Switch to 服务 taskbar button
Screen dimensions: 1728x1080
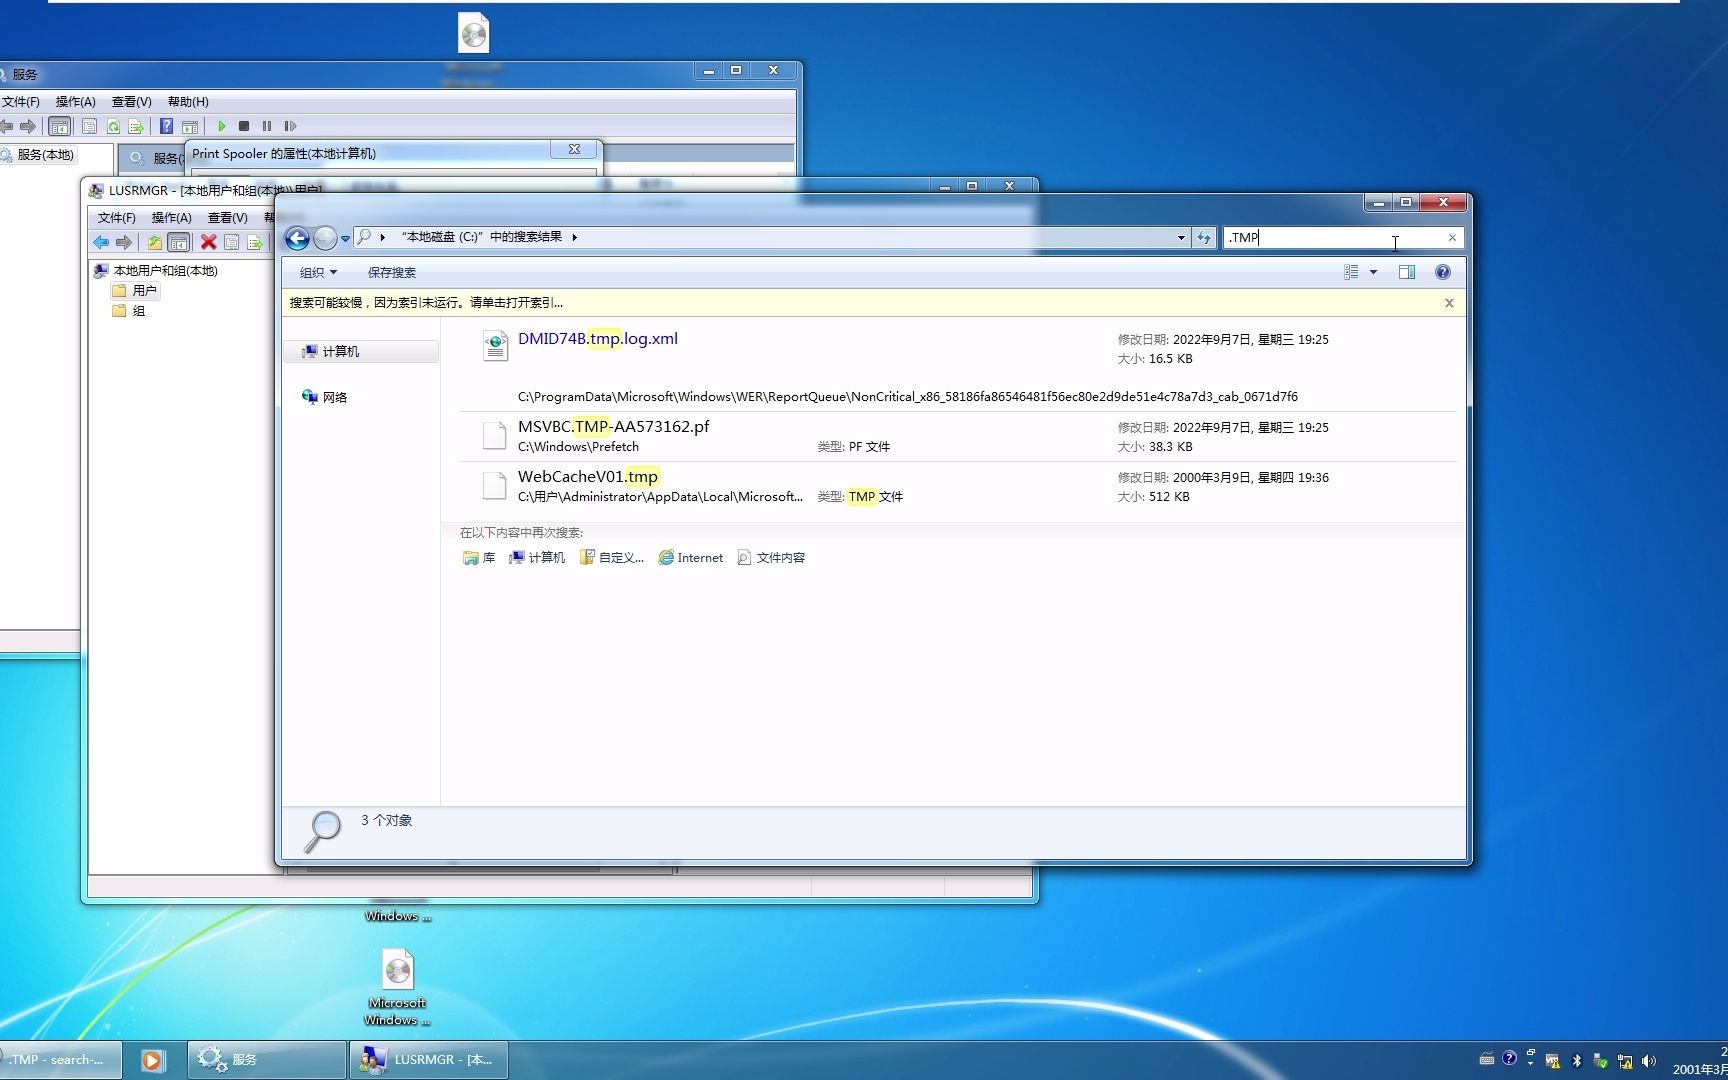(266, 1060)
